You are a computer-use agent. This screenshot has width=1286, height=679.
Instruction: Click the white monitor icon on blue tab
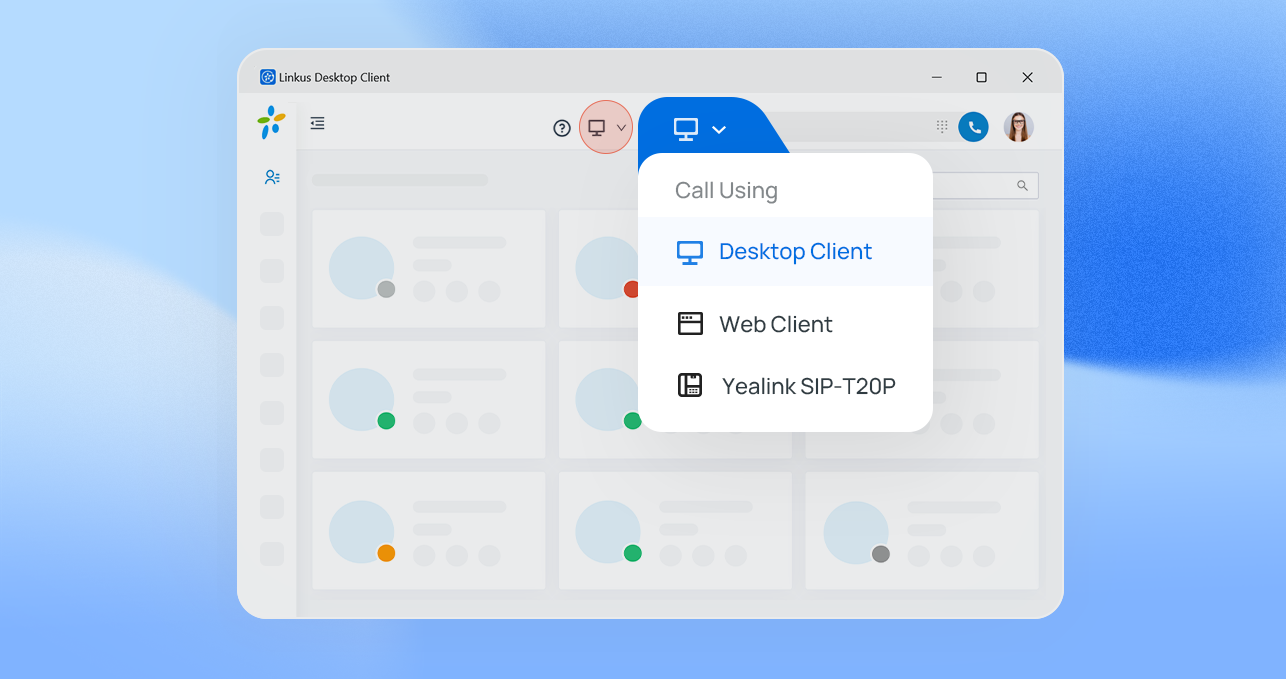(685, 129)
